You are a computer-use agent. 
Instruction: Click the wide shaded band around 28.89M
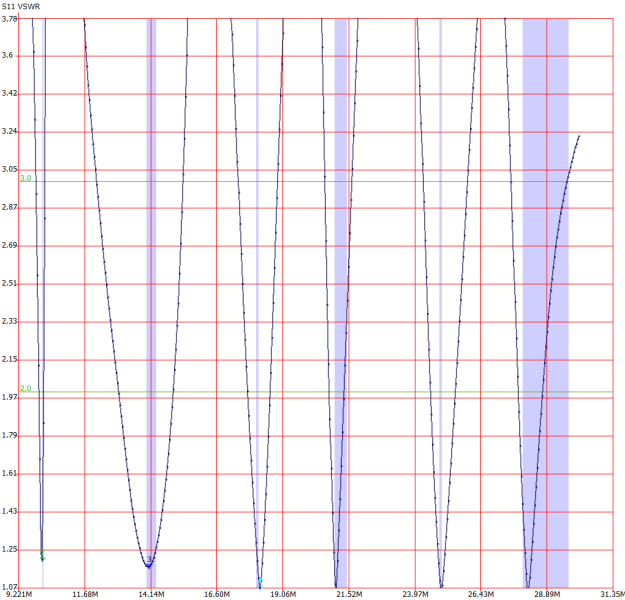coord(545,303)
